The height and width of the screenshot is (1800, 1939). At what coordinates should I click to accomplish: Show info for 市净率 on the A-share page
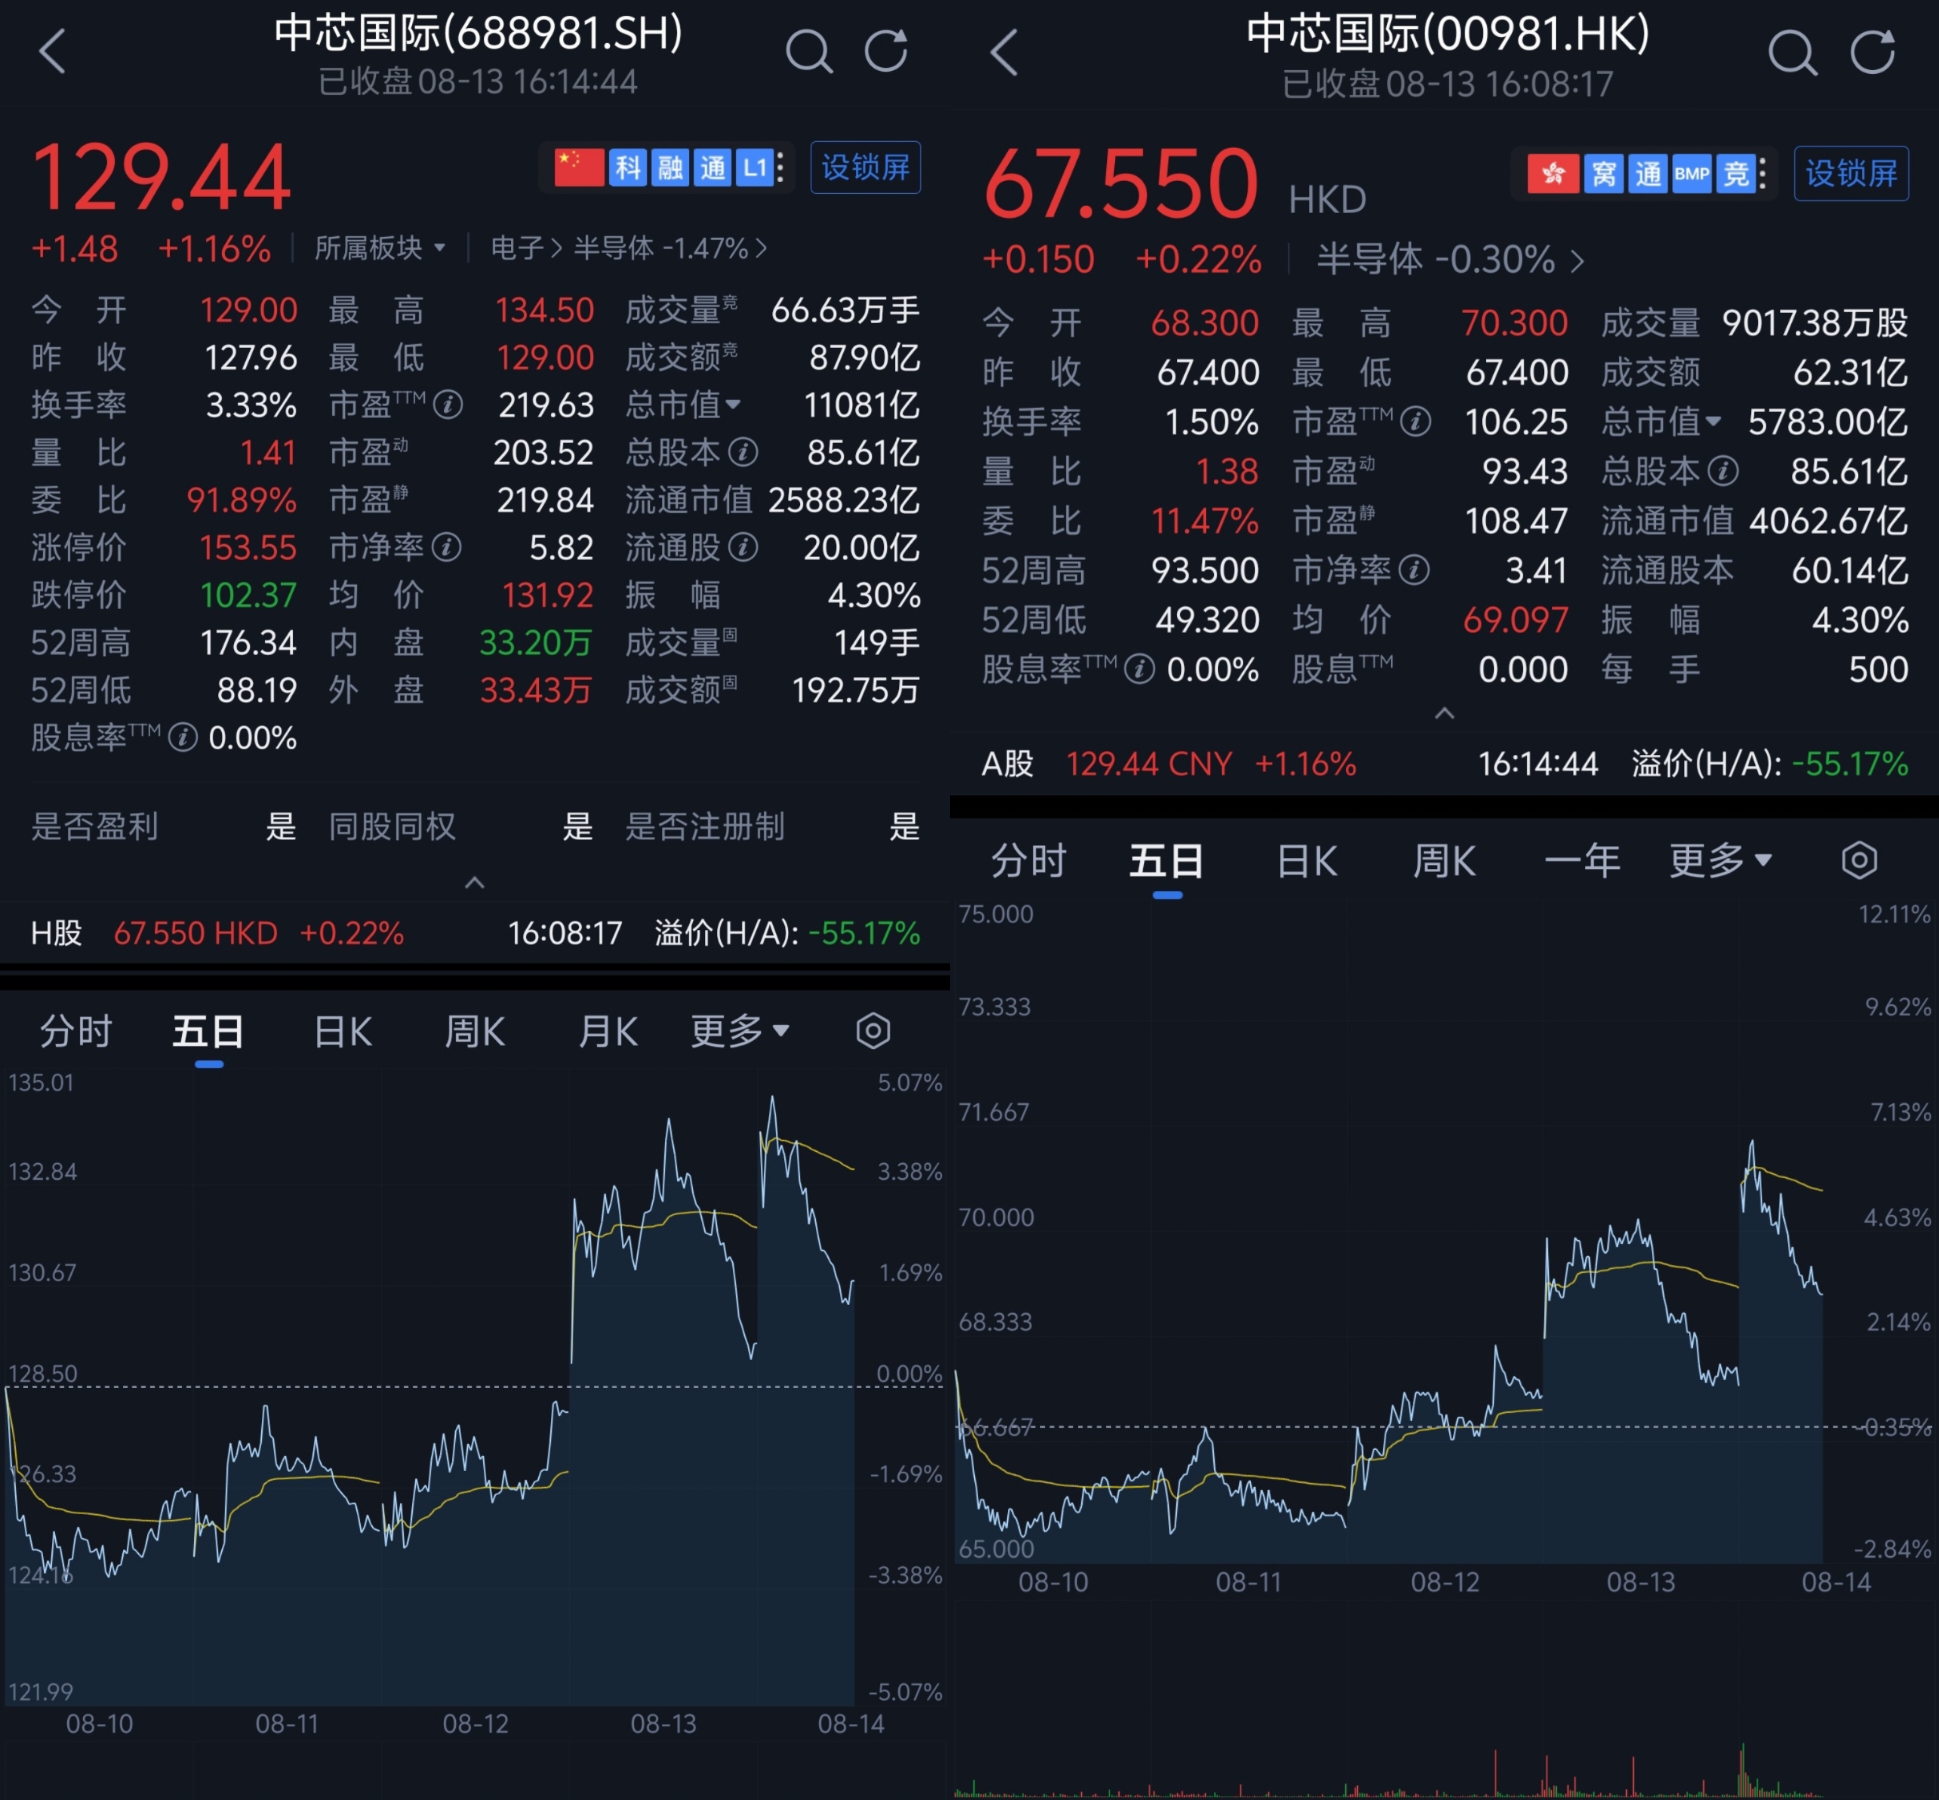[447, 547]
